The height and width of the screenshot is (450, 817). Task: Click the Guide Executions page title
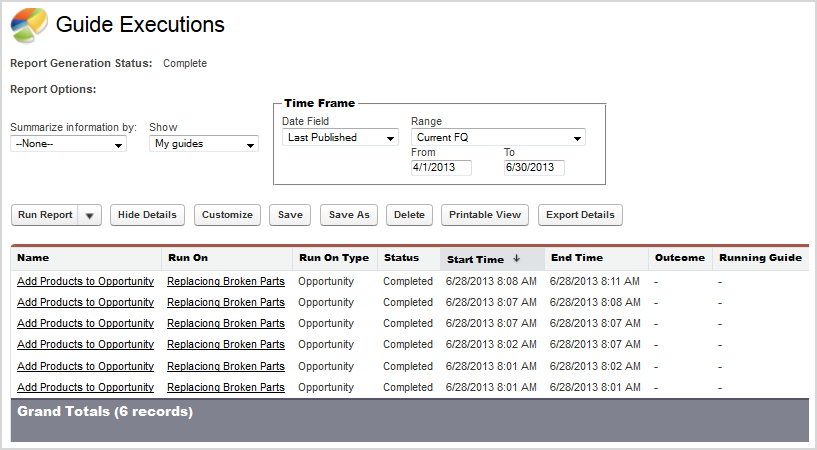click(140, 24)
